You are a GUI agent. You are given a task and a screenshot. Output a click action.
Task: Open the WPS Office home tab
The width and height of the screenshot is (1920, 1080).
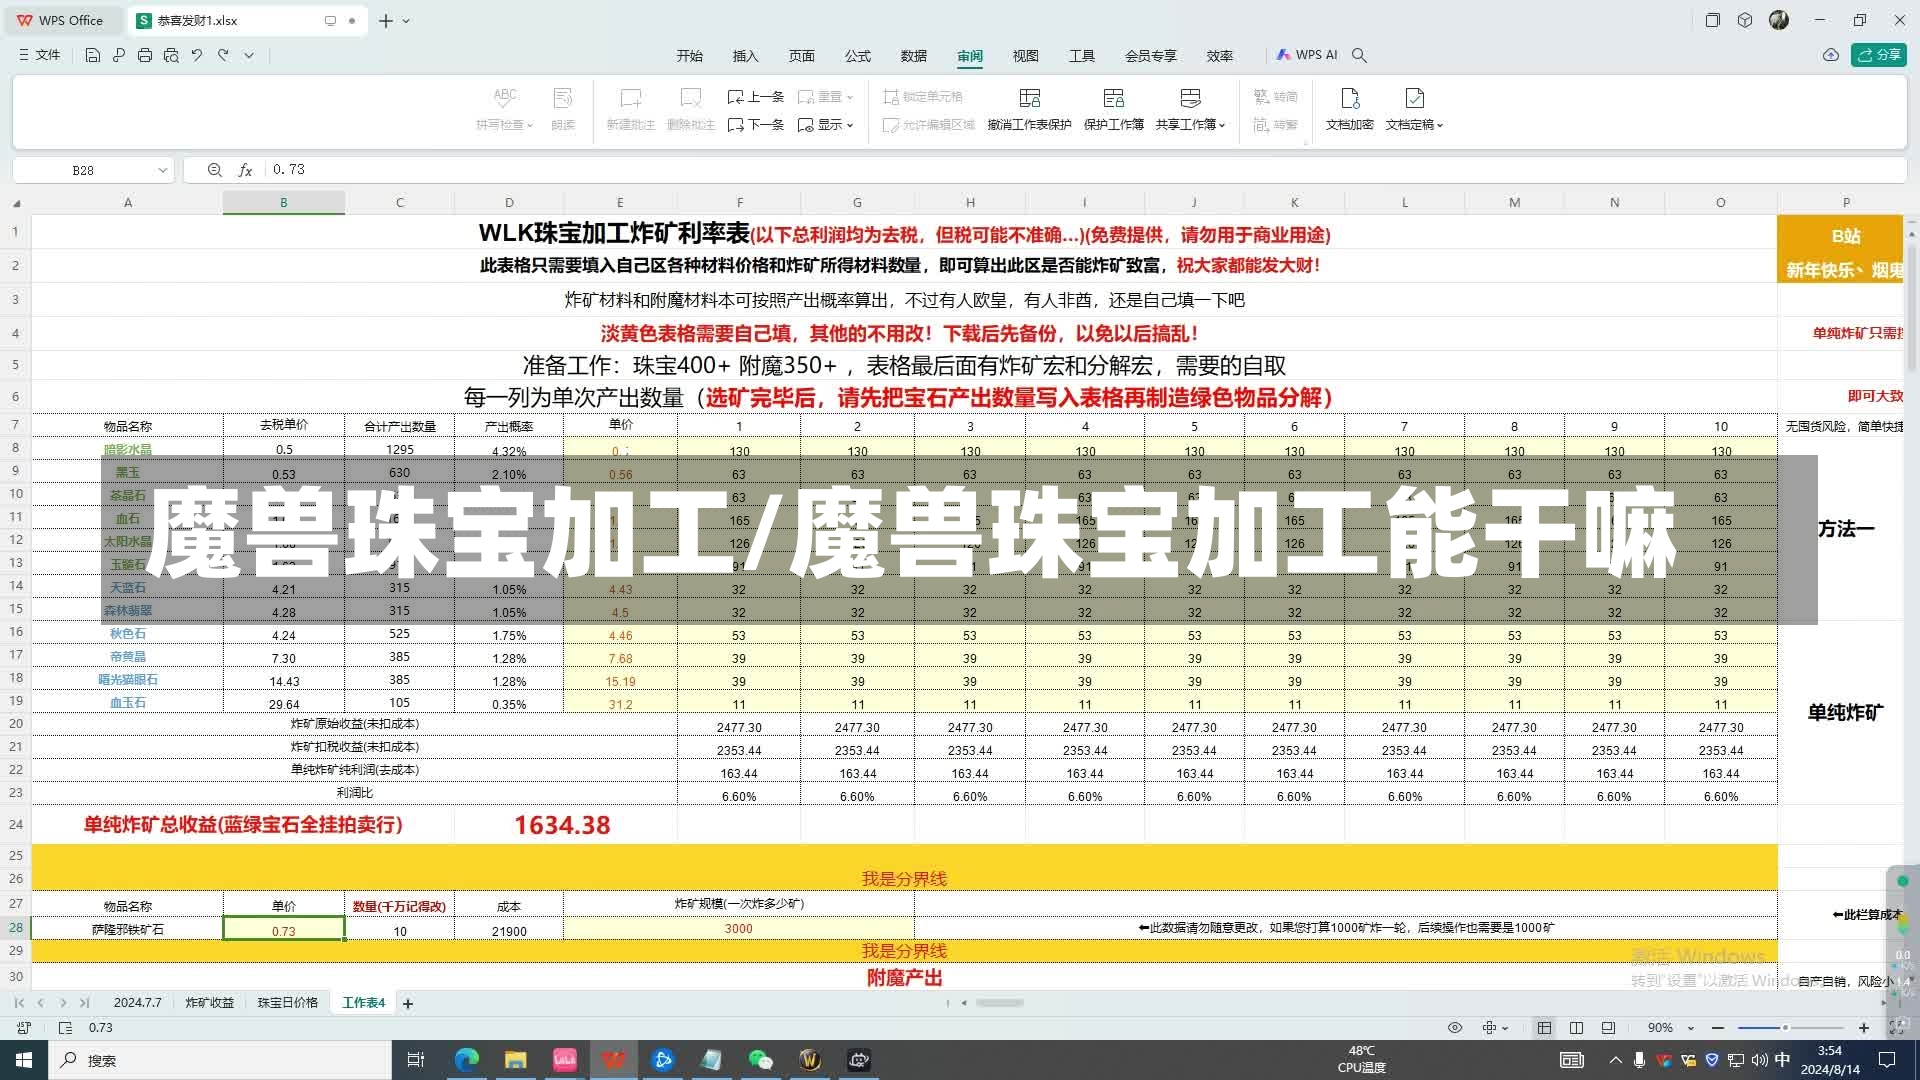tap(62, 20)
